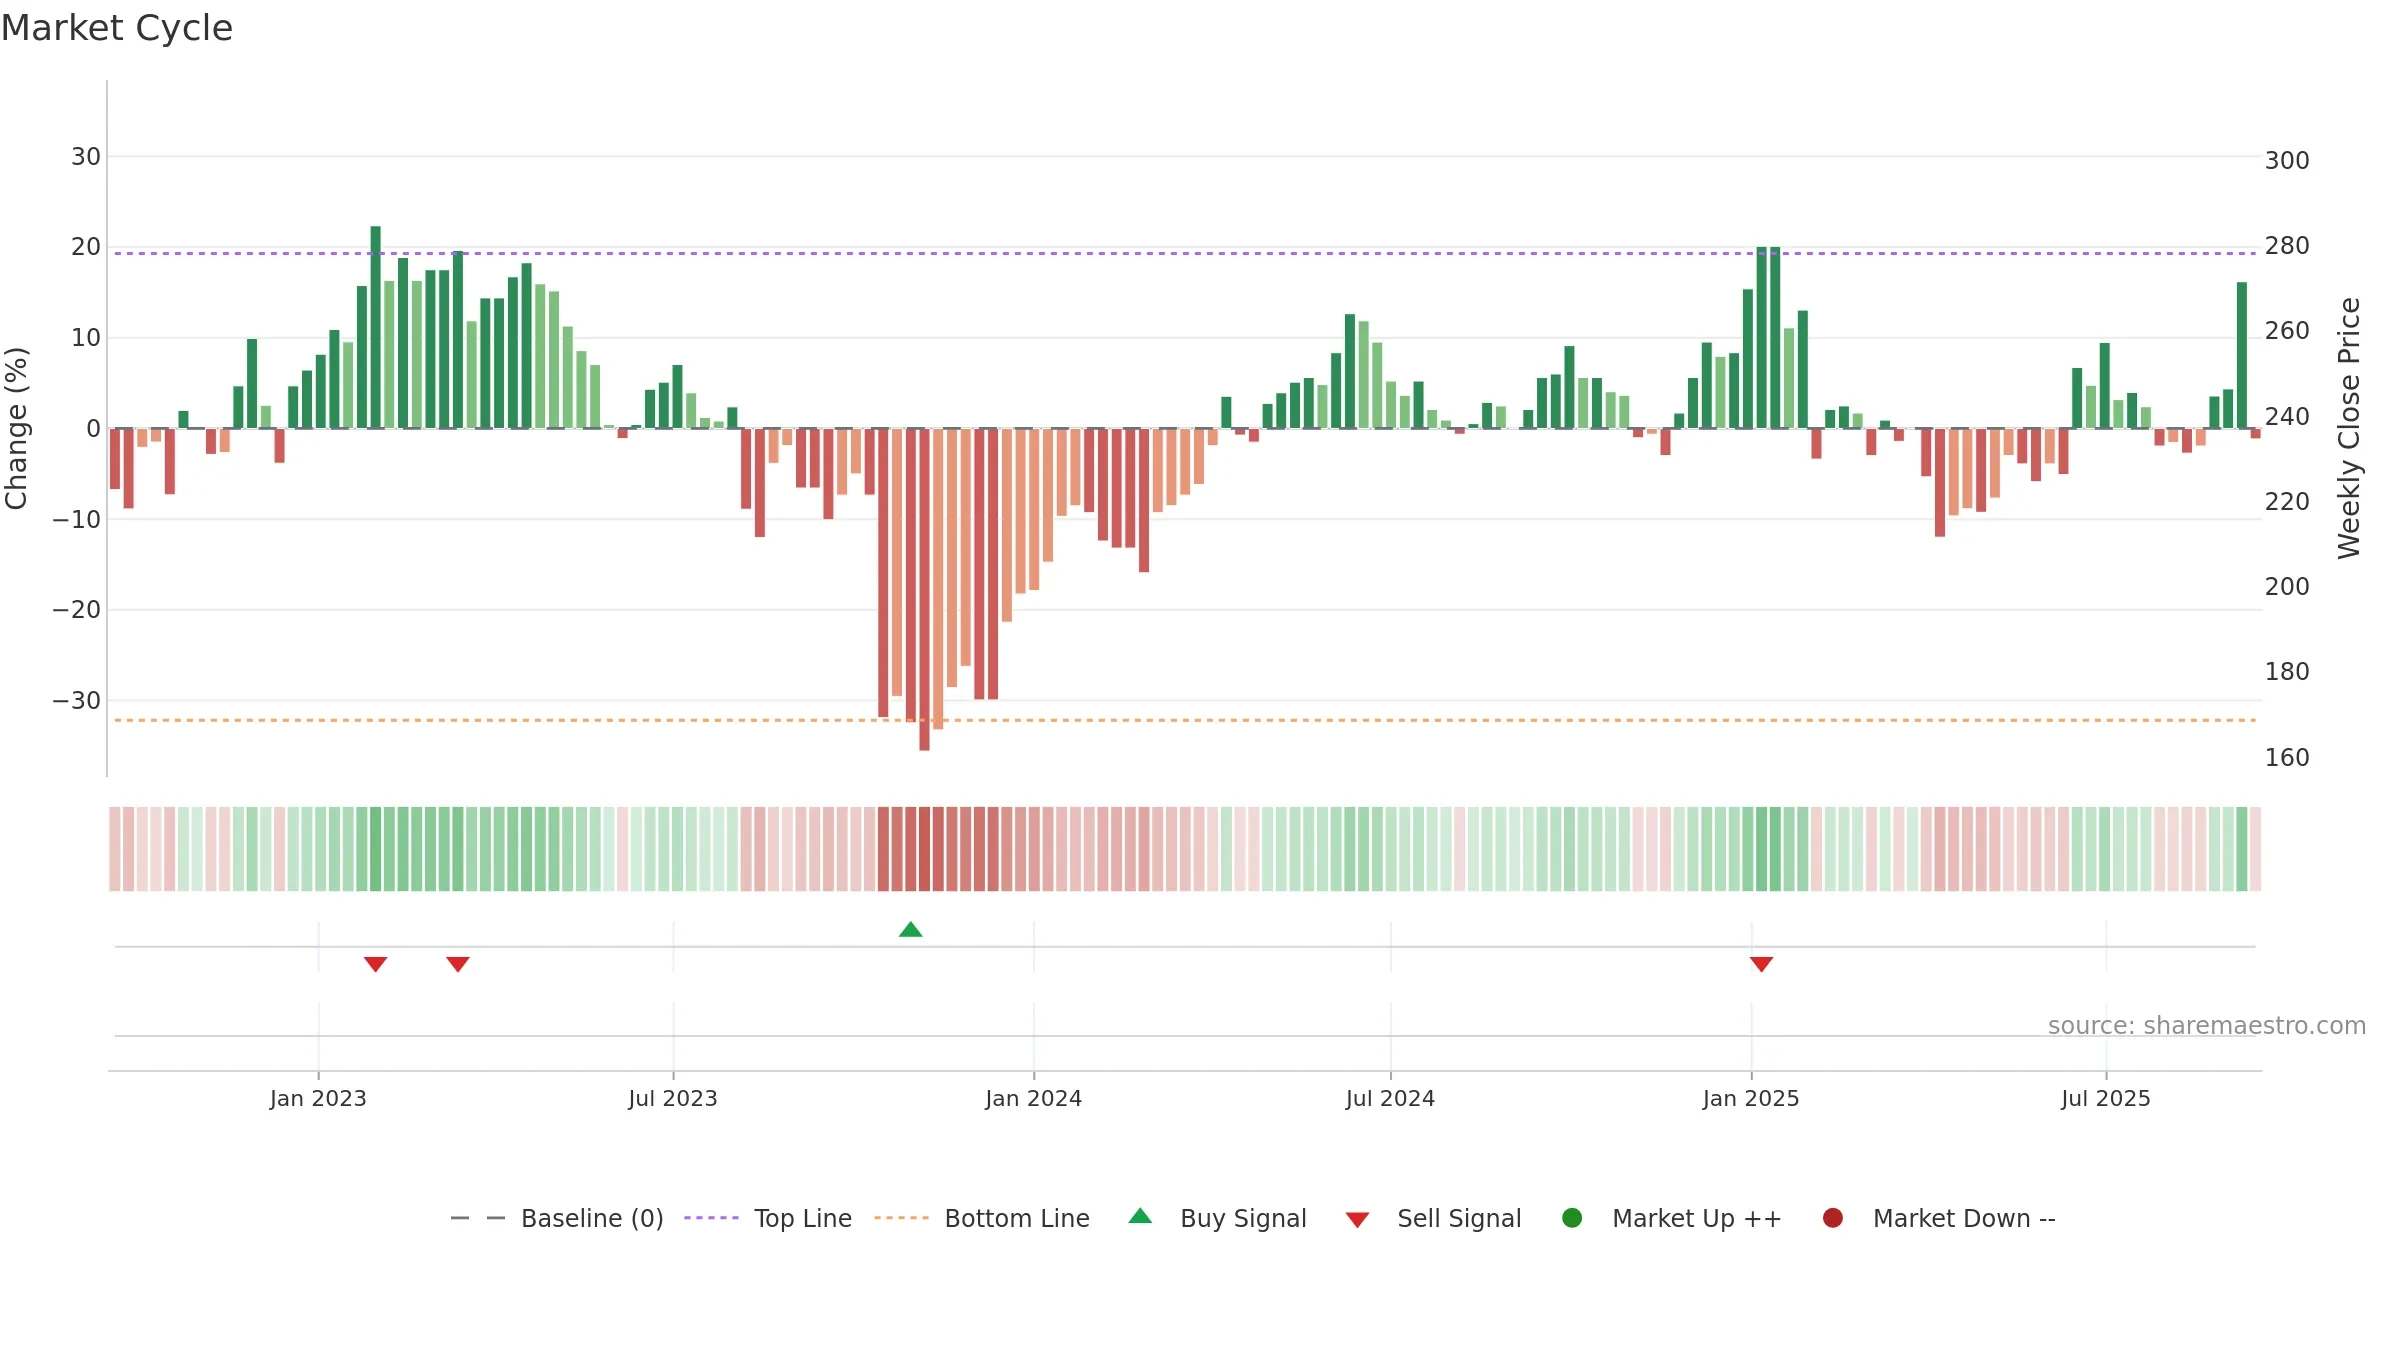Click the purple dotted Top Line
This screenshot has height=1350, width=2400.
click(1185, 253)
